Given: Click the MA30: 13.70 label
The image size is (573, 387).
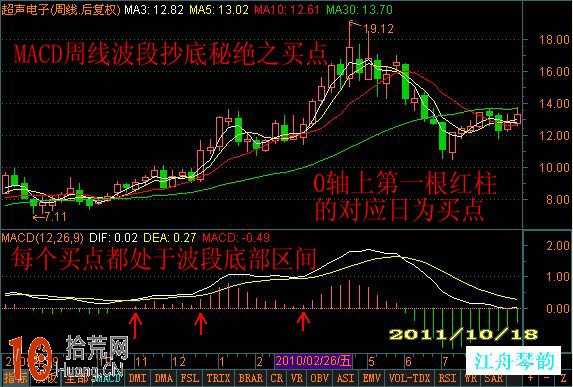Looking at the screenshot, I should coord(360,9).
